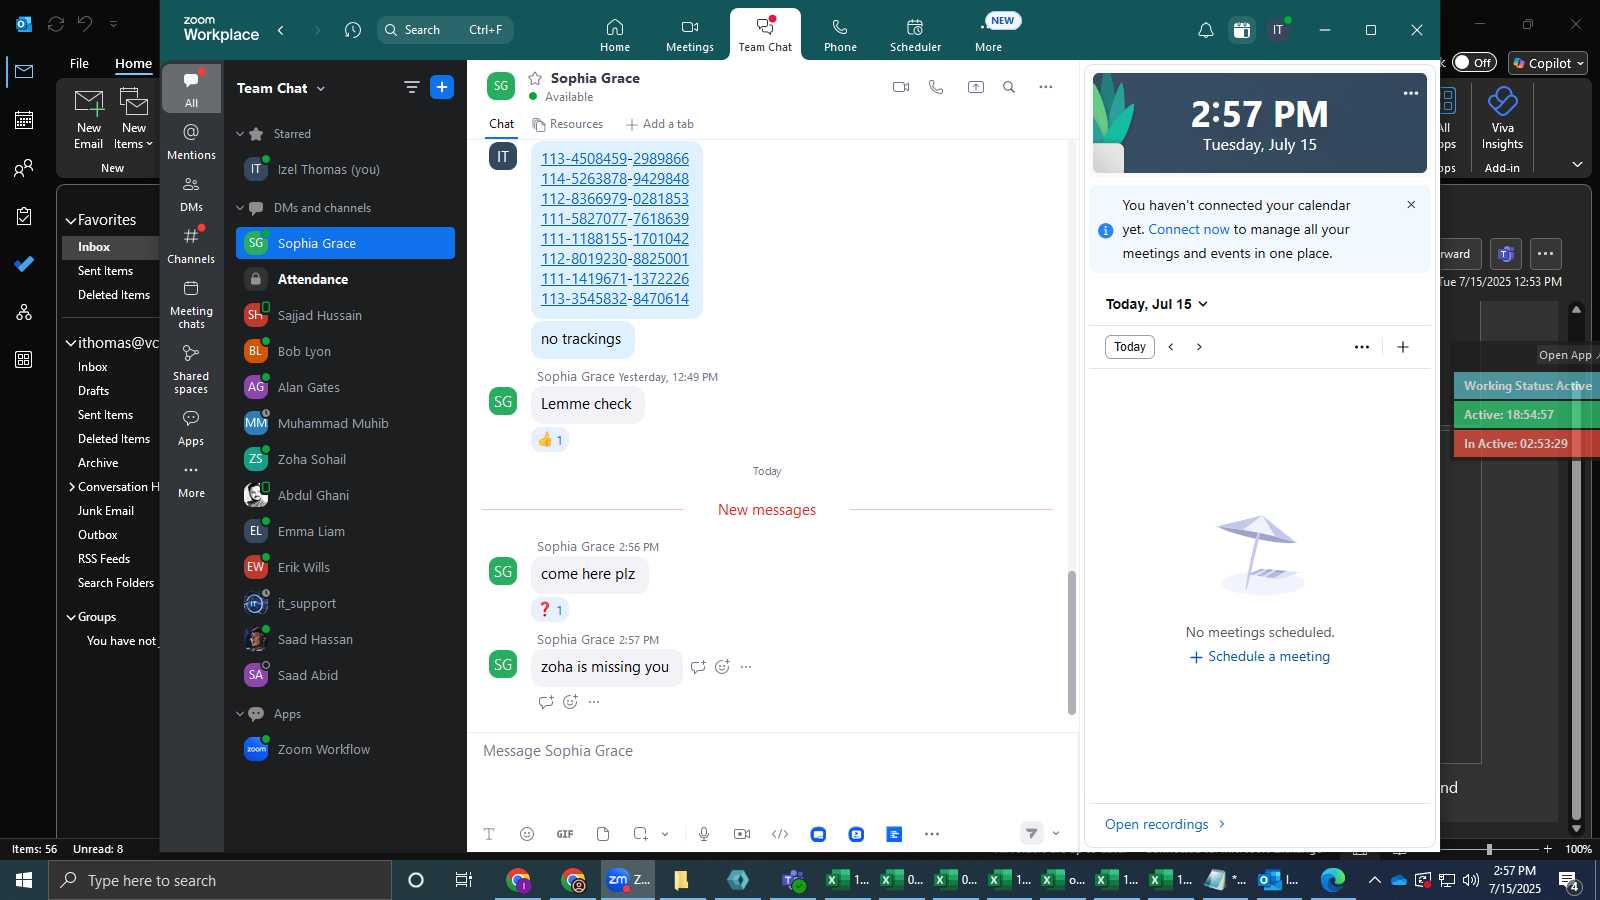Image resolution: width=1600 pixels, height=900 pixels.
Task: Star the Sophia Grace conversation
Action: (535, 78)
